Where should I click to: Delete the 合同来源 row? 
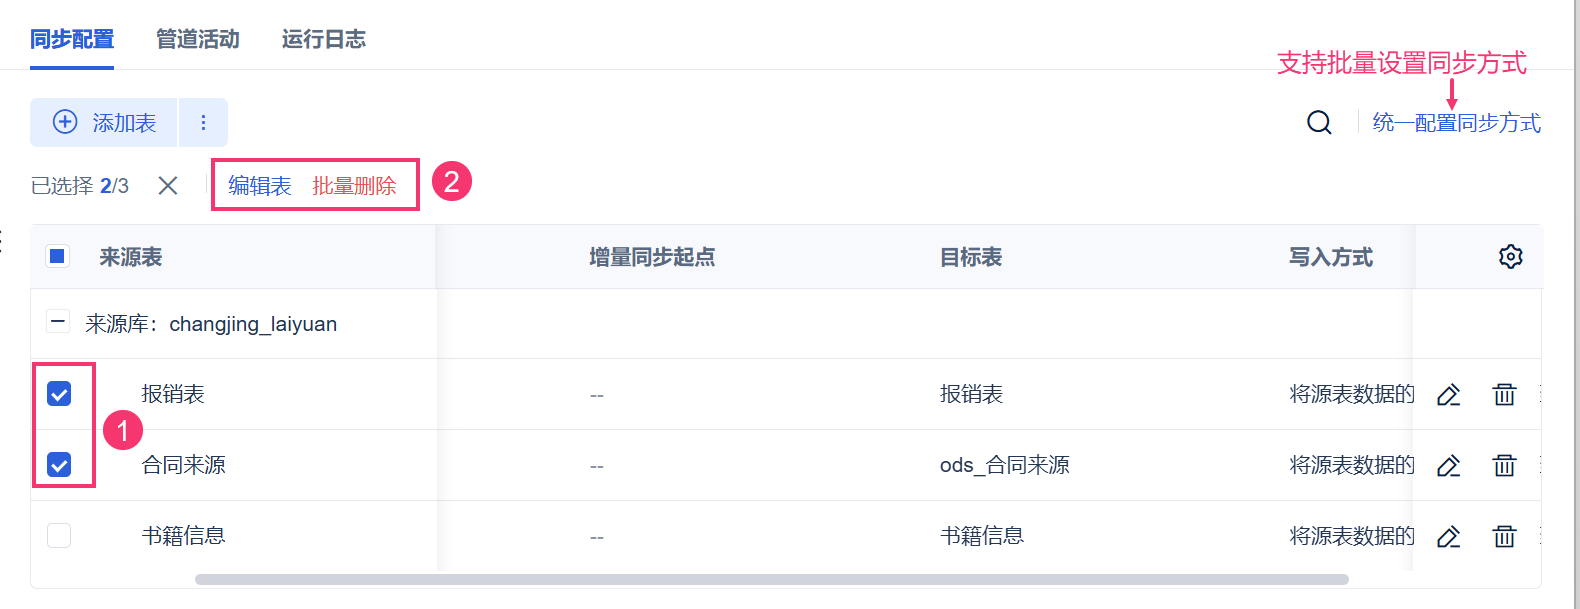1504,466
